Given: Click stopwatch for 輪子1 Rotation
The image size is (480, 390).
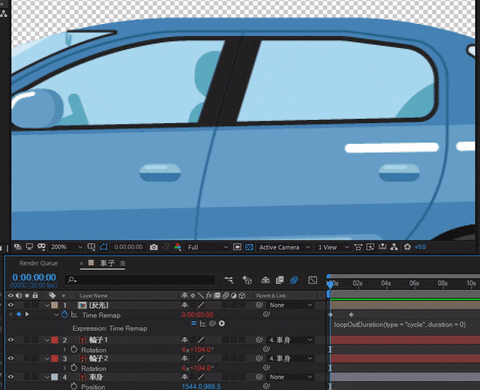Looking at the screenshot, I should [x=74, y=349].
